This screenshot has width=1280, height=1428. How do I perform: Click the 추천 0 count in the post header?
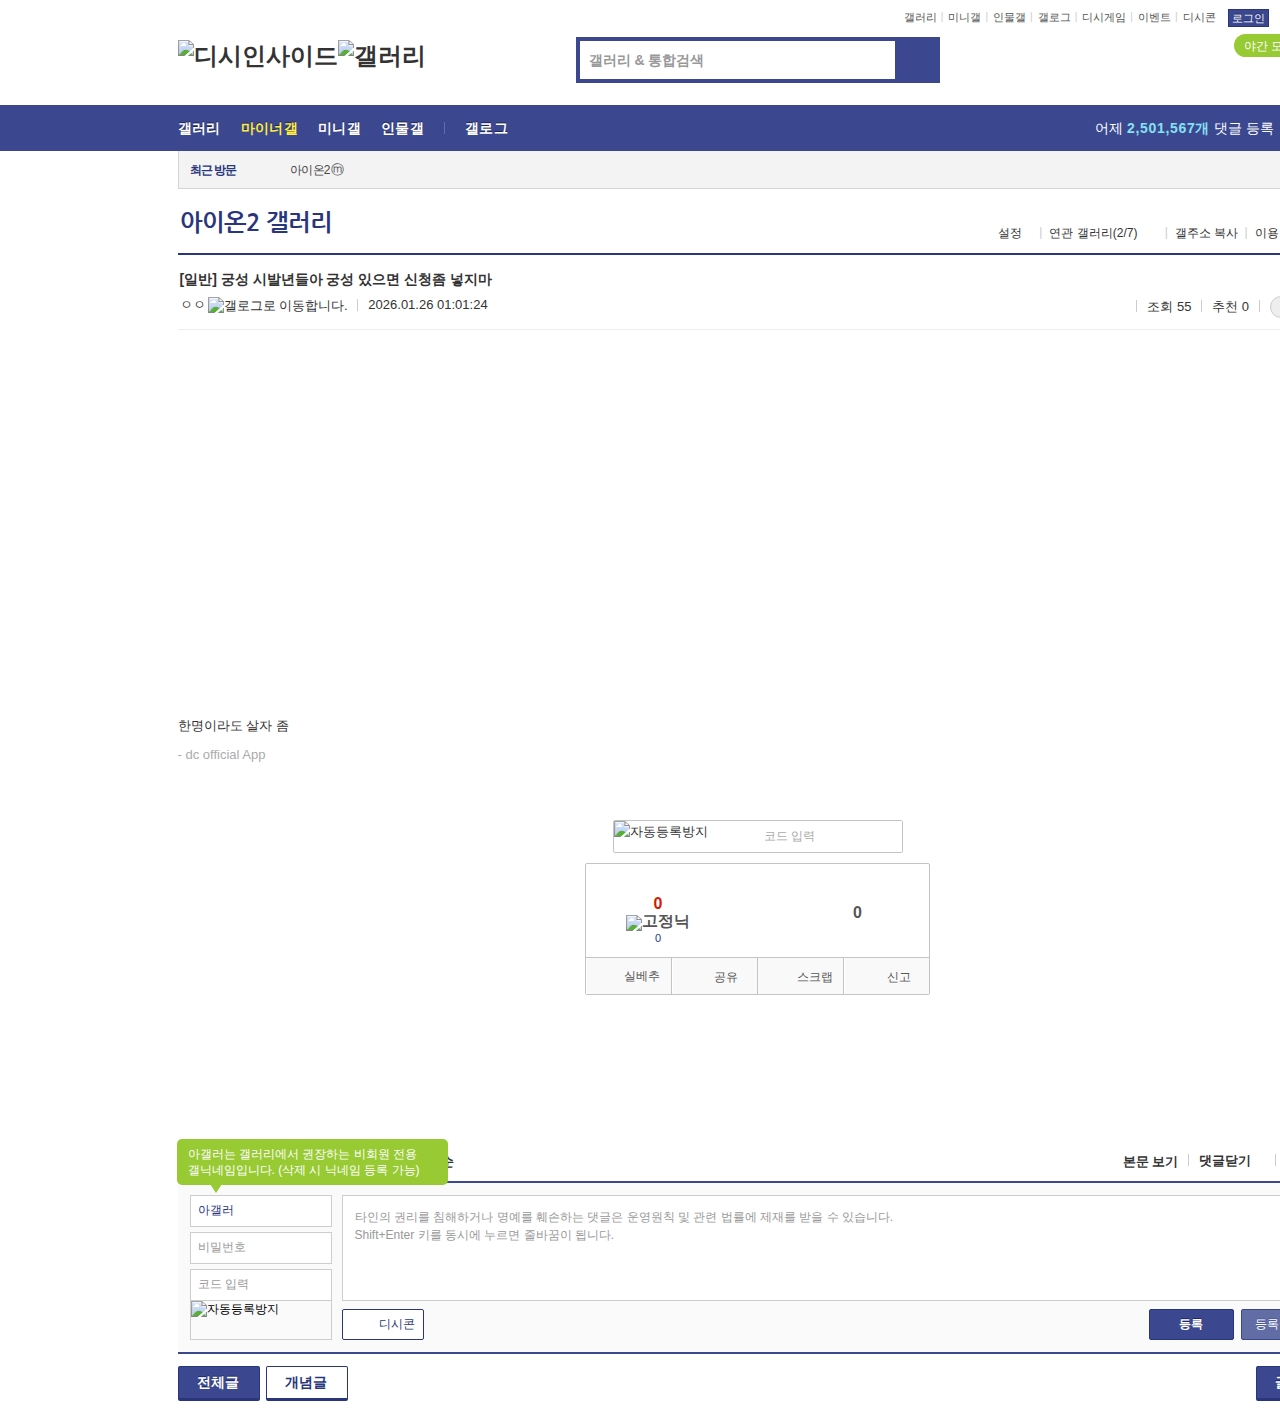coord(1230,307)
